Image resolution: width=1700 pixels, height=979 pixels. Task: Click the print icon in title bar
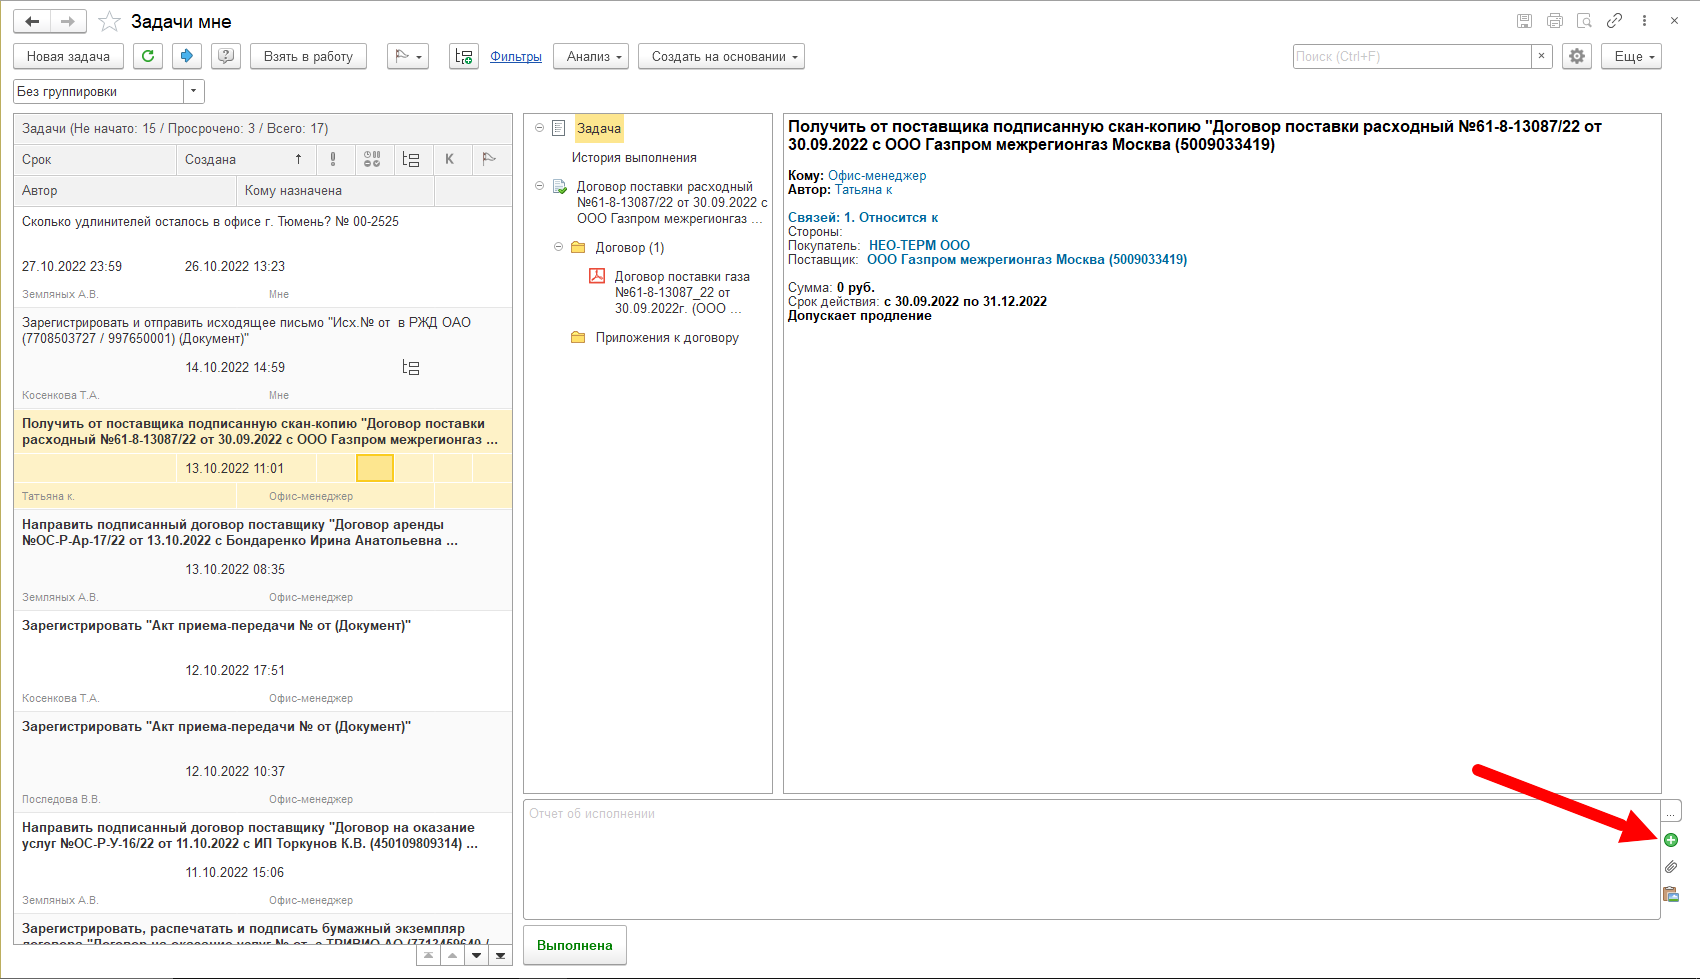click(1554, 20)
